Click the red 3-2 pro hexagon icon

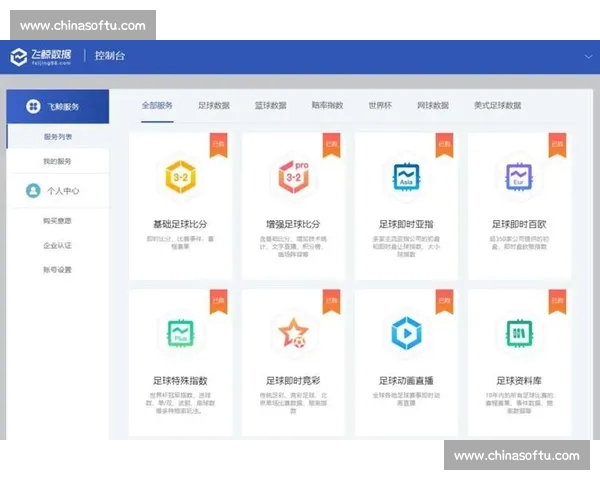click(293, 177)
